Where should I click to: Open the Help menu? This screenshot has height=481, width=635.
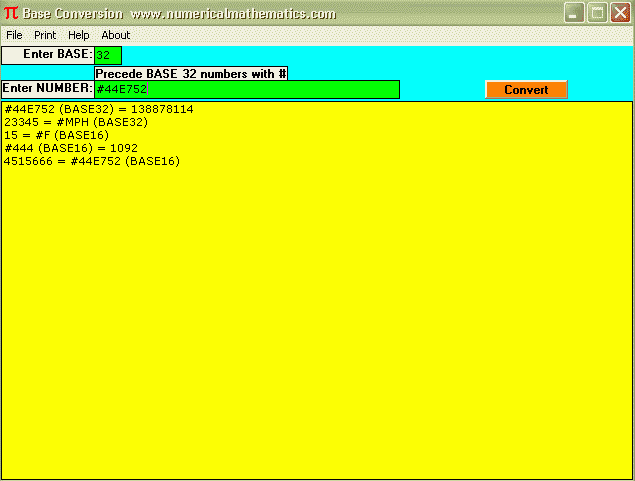[79, 35]
